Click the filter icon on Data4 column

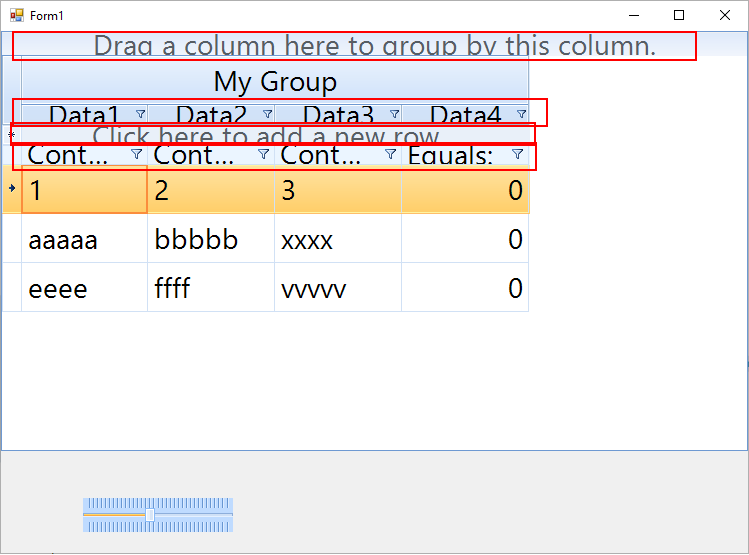pos(521,114)
